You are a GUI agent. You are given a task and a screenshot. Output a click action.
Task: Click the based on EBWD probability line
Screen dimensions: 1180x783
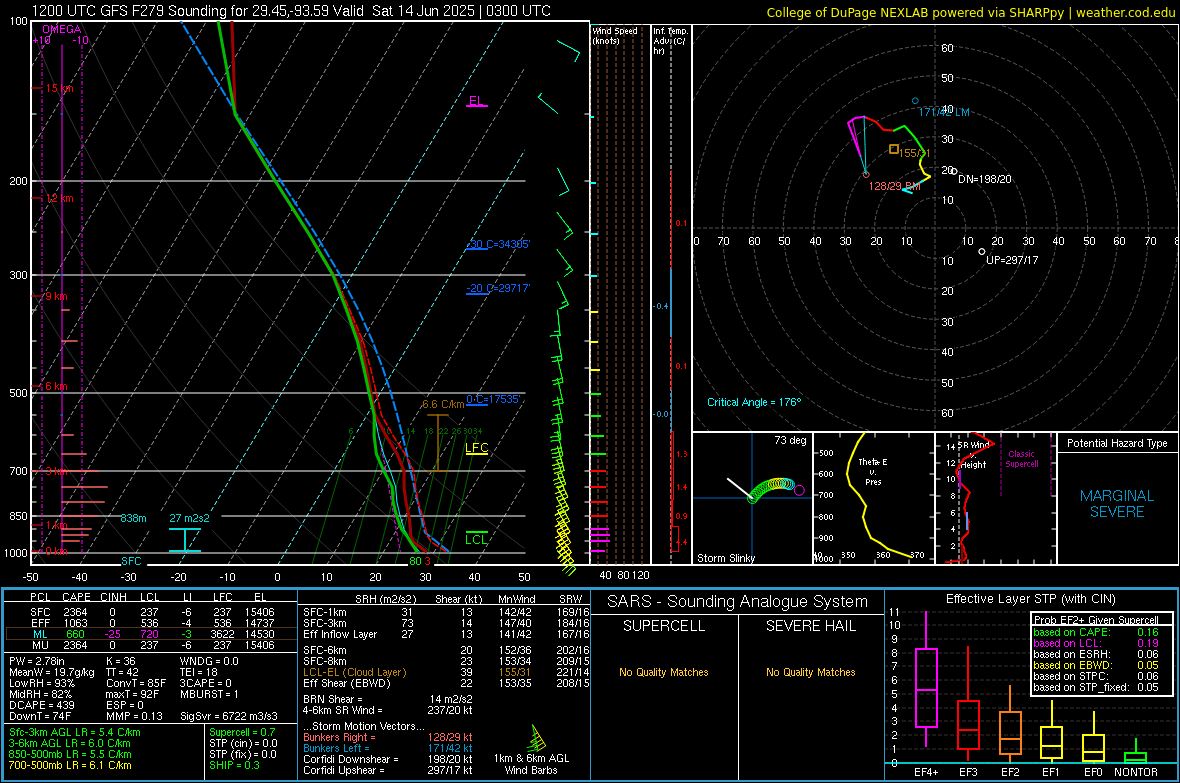(x=1096, y=666)
